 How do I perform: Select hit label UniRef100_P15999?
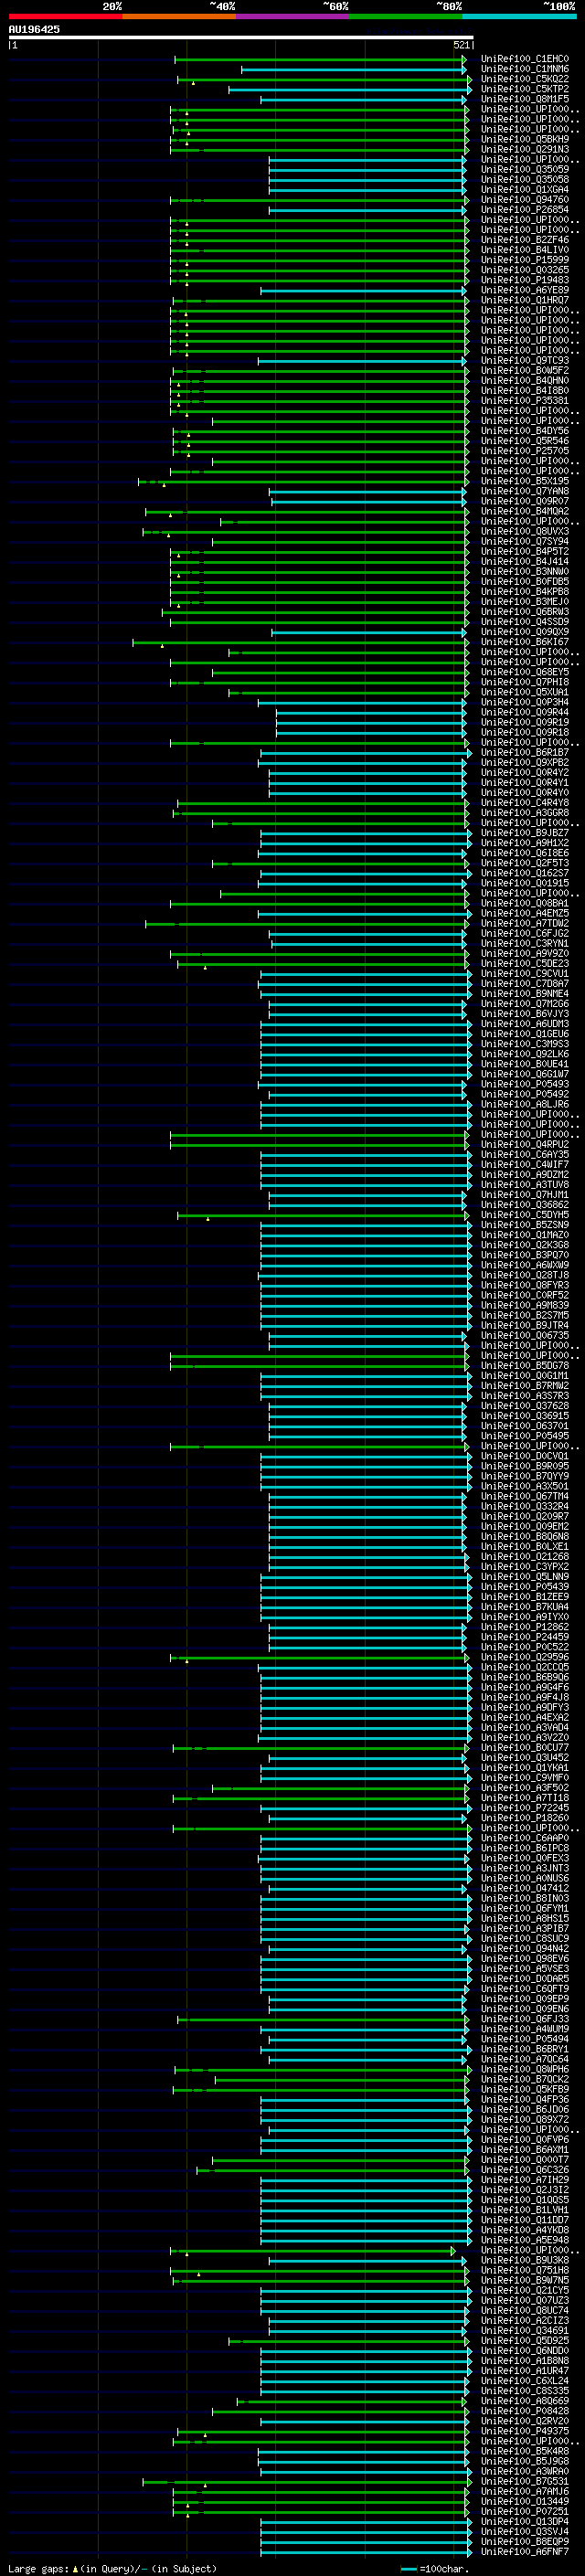click(x=525, y=260)
